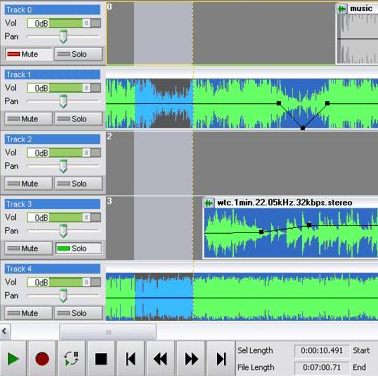Select wtc.1min.22.05kHz.32kbps.stereo clip title
The width and height of the screenshot is (378, 376).
click(x=284, y=203)
